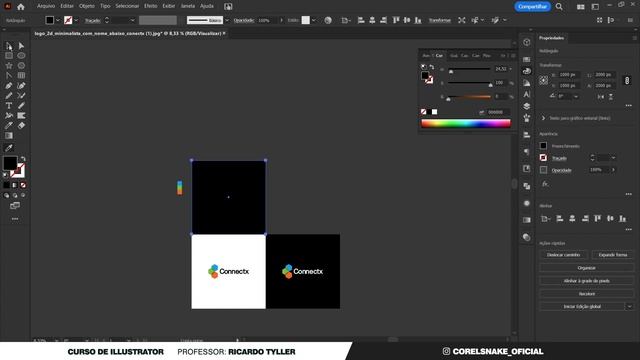The width and height of the screenshot is (640, 360).
Task: Open the Arquivo menu
Action: pyautogui.click(x=46, y=6)
